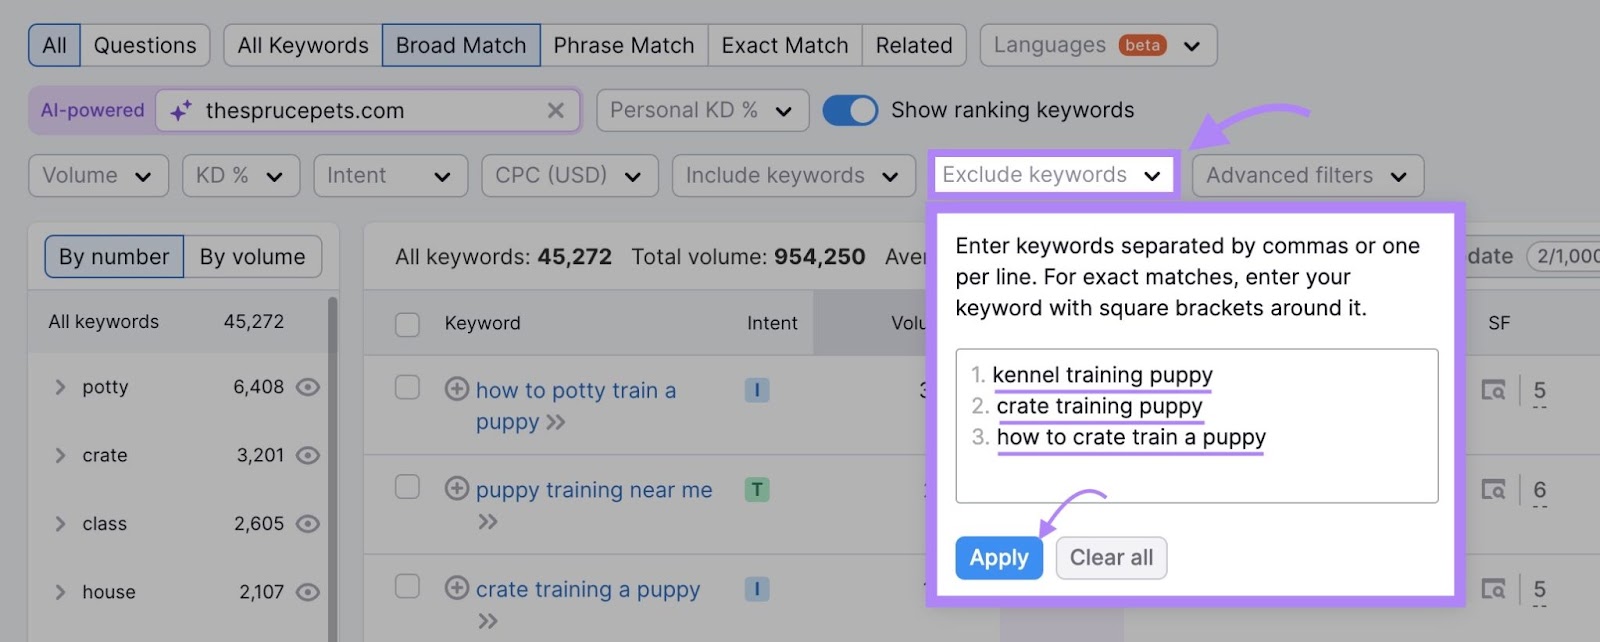Open the Advanced filters dropdown

point(1307,176)
